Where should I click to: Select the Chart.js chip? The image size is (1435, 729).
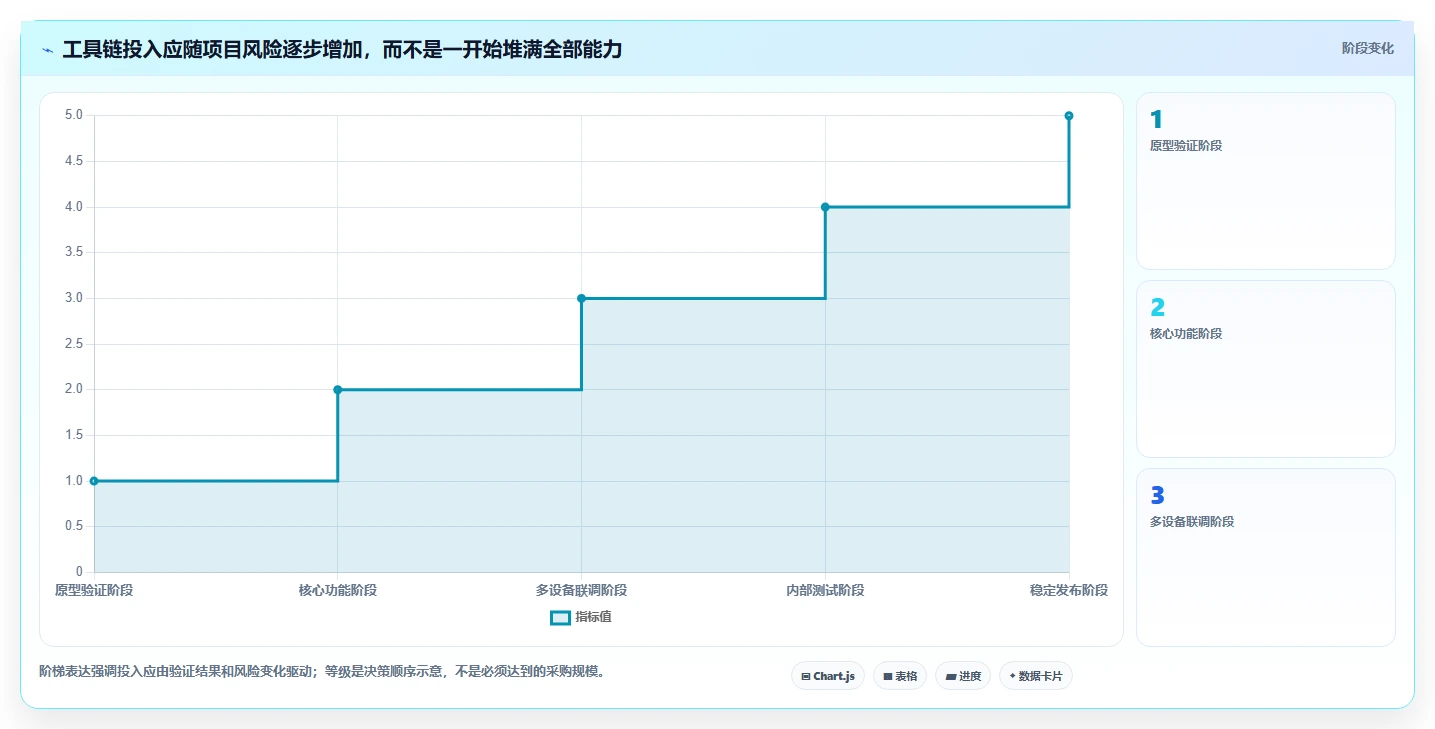pyautogui.click(x=828, y=676)
